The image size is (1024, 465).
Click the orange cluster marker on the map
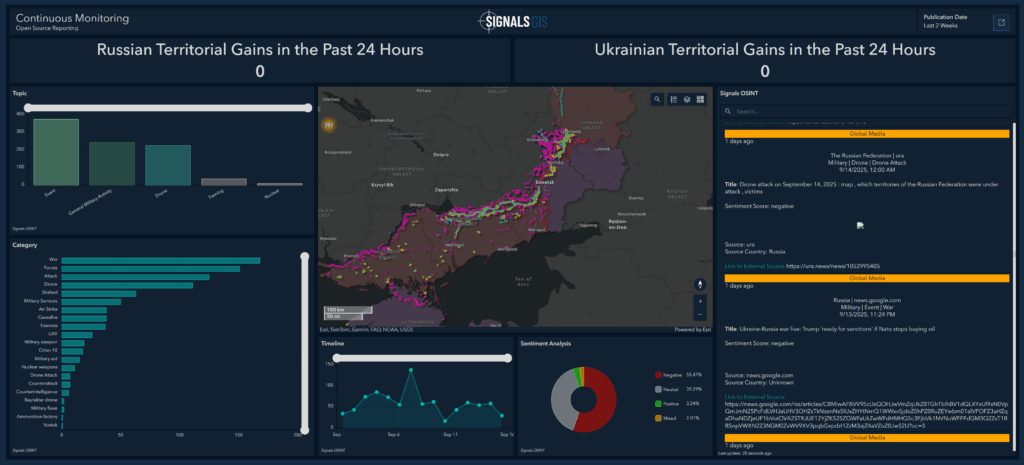pyautogui.click(x=327, y=124)
